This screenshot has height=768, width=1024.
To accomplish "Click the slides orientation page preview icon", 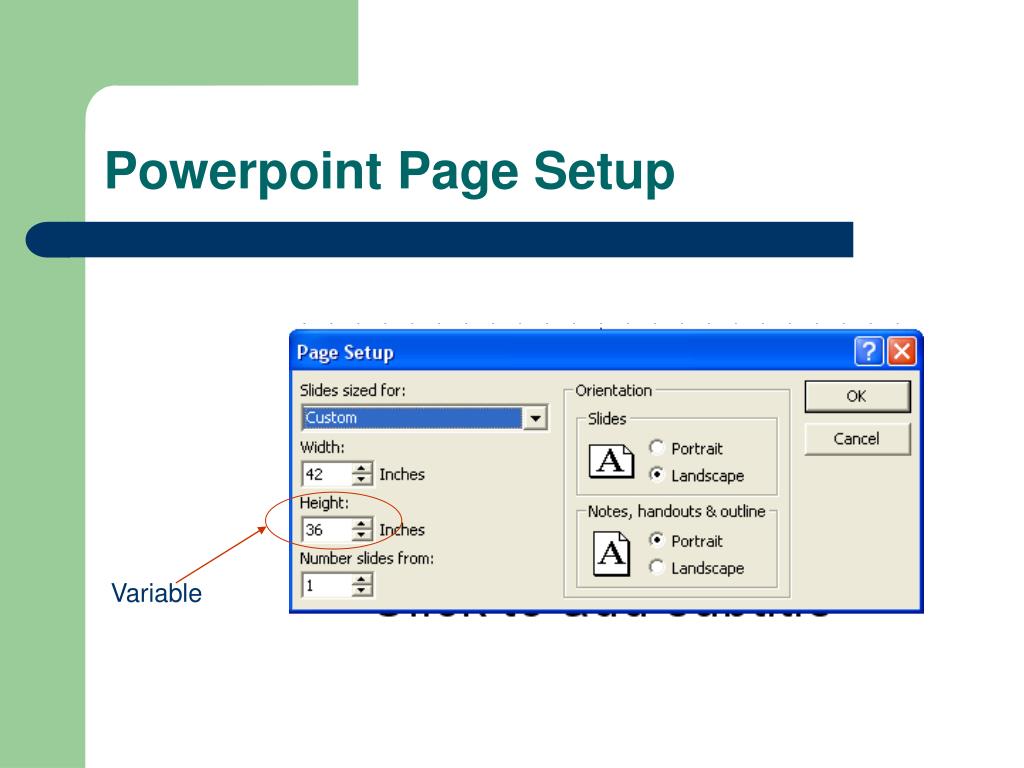I will tap(611, 461).
